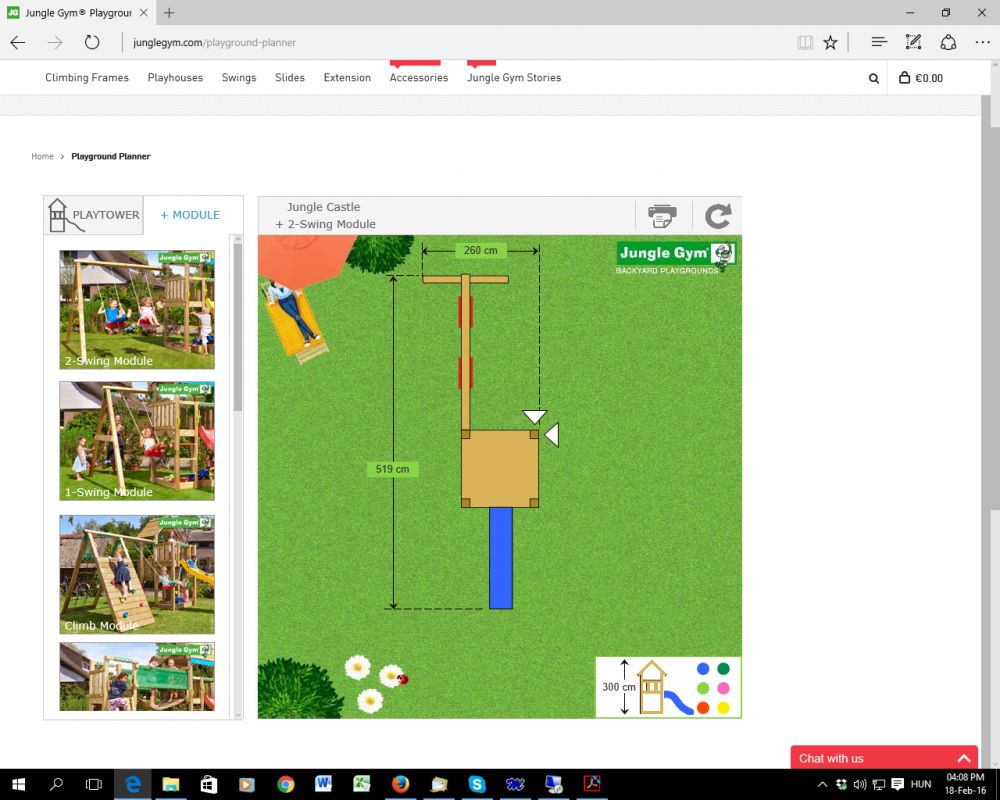Open the browser Hub icon
The width and height of the screenshot is (1000, 800).
point(879,42)
